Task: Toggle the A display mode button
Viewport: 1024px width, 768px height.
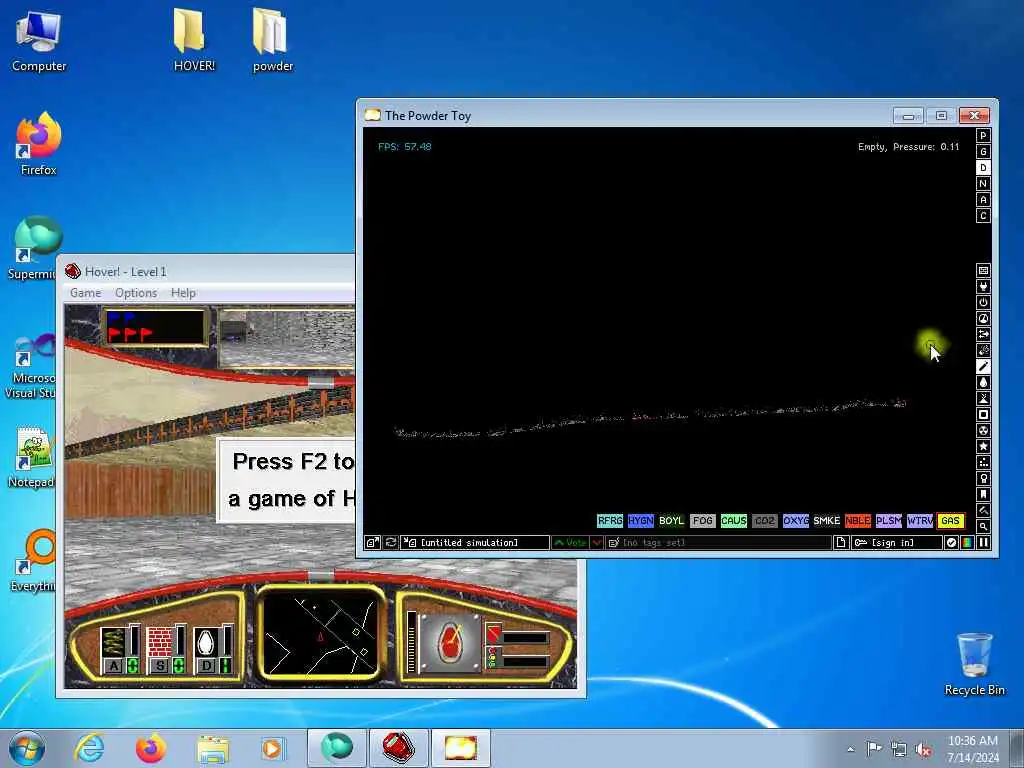Action: click(983, 200)
